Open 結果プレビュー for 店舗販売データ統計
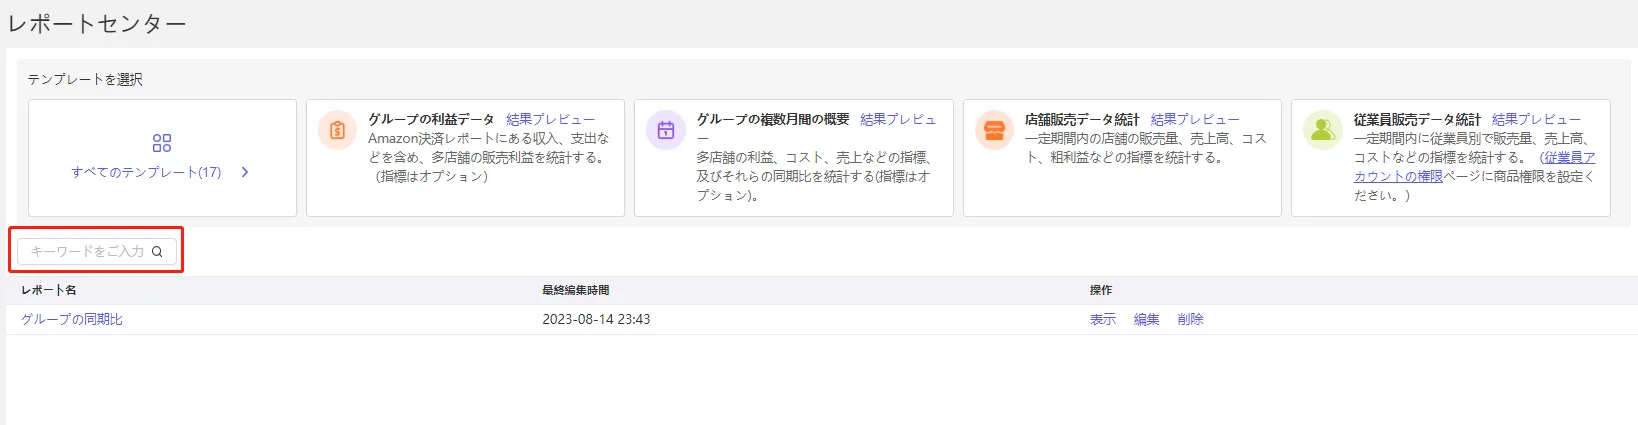The image size is (1638, 425). [1195, 119]
